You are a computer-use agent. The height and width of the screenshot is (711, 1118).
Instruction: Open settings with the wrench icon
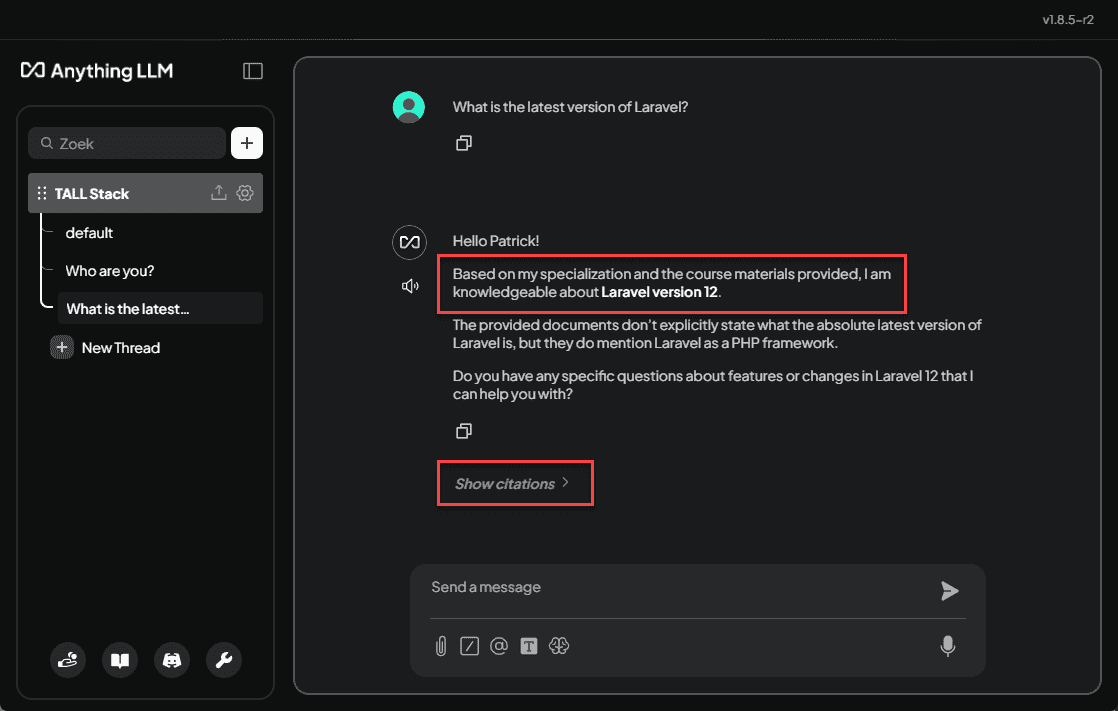pyautogui.click(x=224, y=660)
